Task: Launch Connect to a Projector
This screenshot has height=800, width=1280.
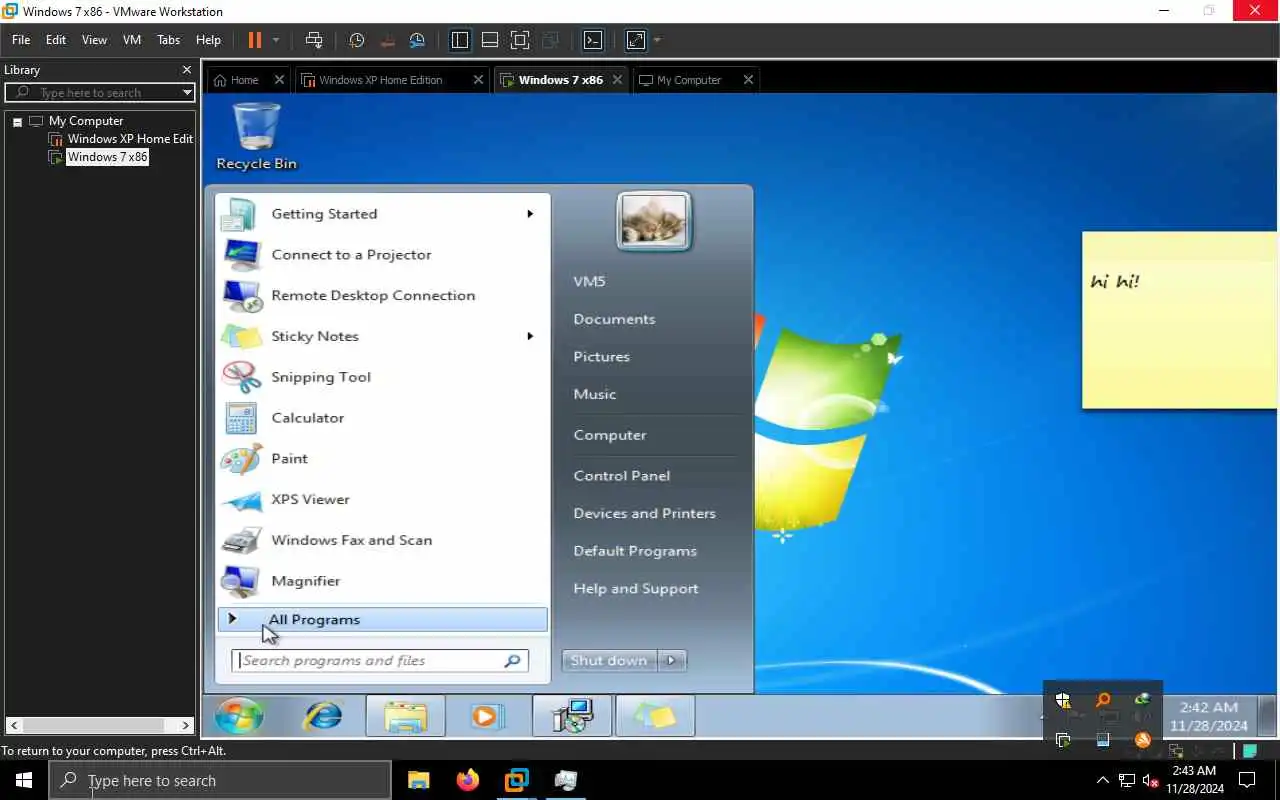Action: pos(382,255)
